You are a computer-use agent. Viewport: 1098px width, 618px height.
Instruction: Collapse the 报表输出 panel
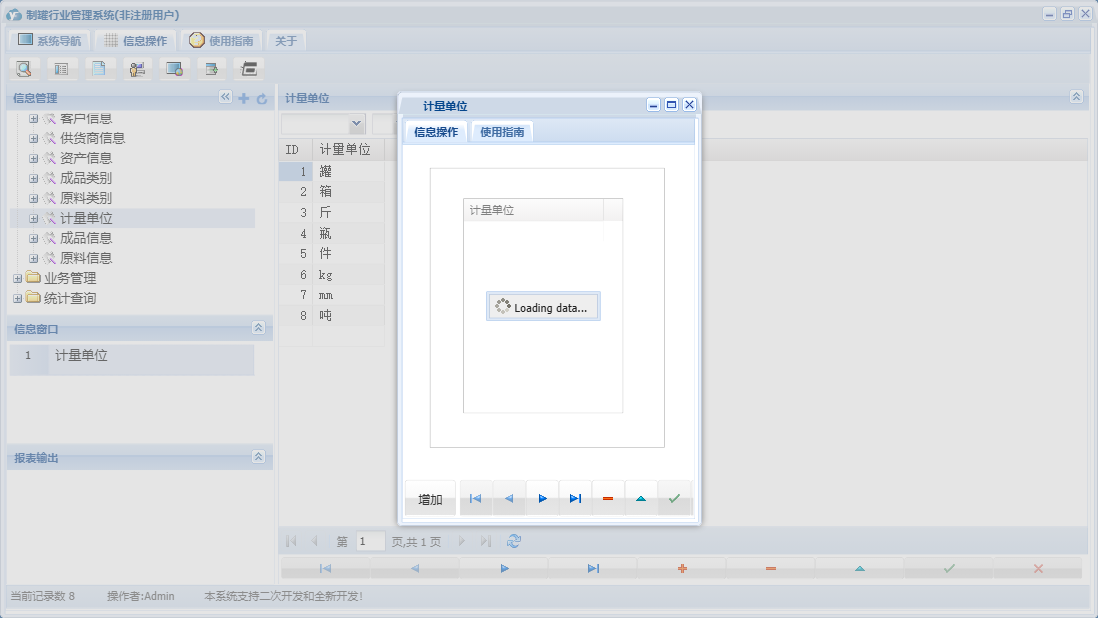[258, 456]
